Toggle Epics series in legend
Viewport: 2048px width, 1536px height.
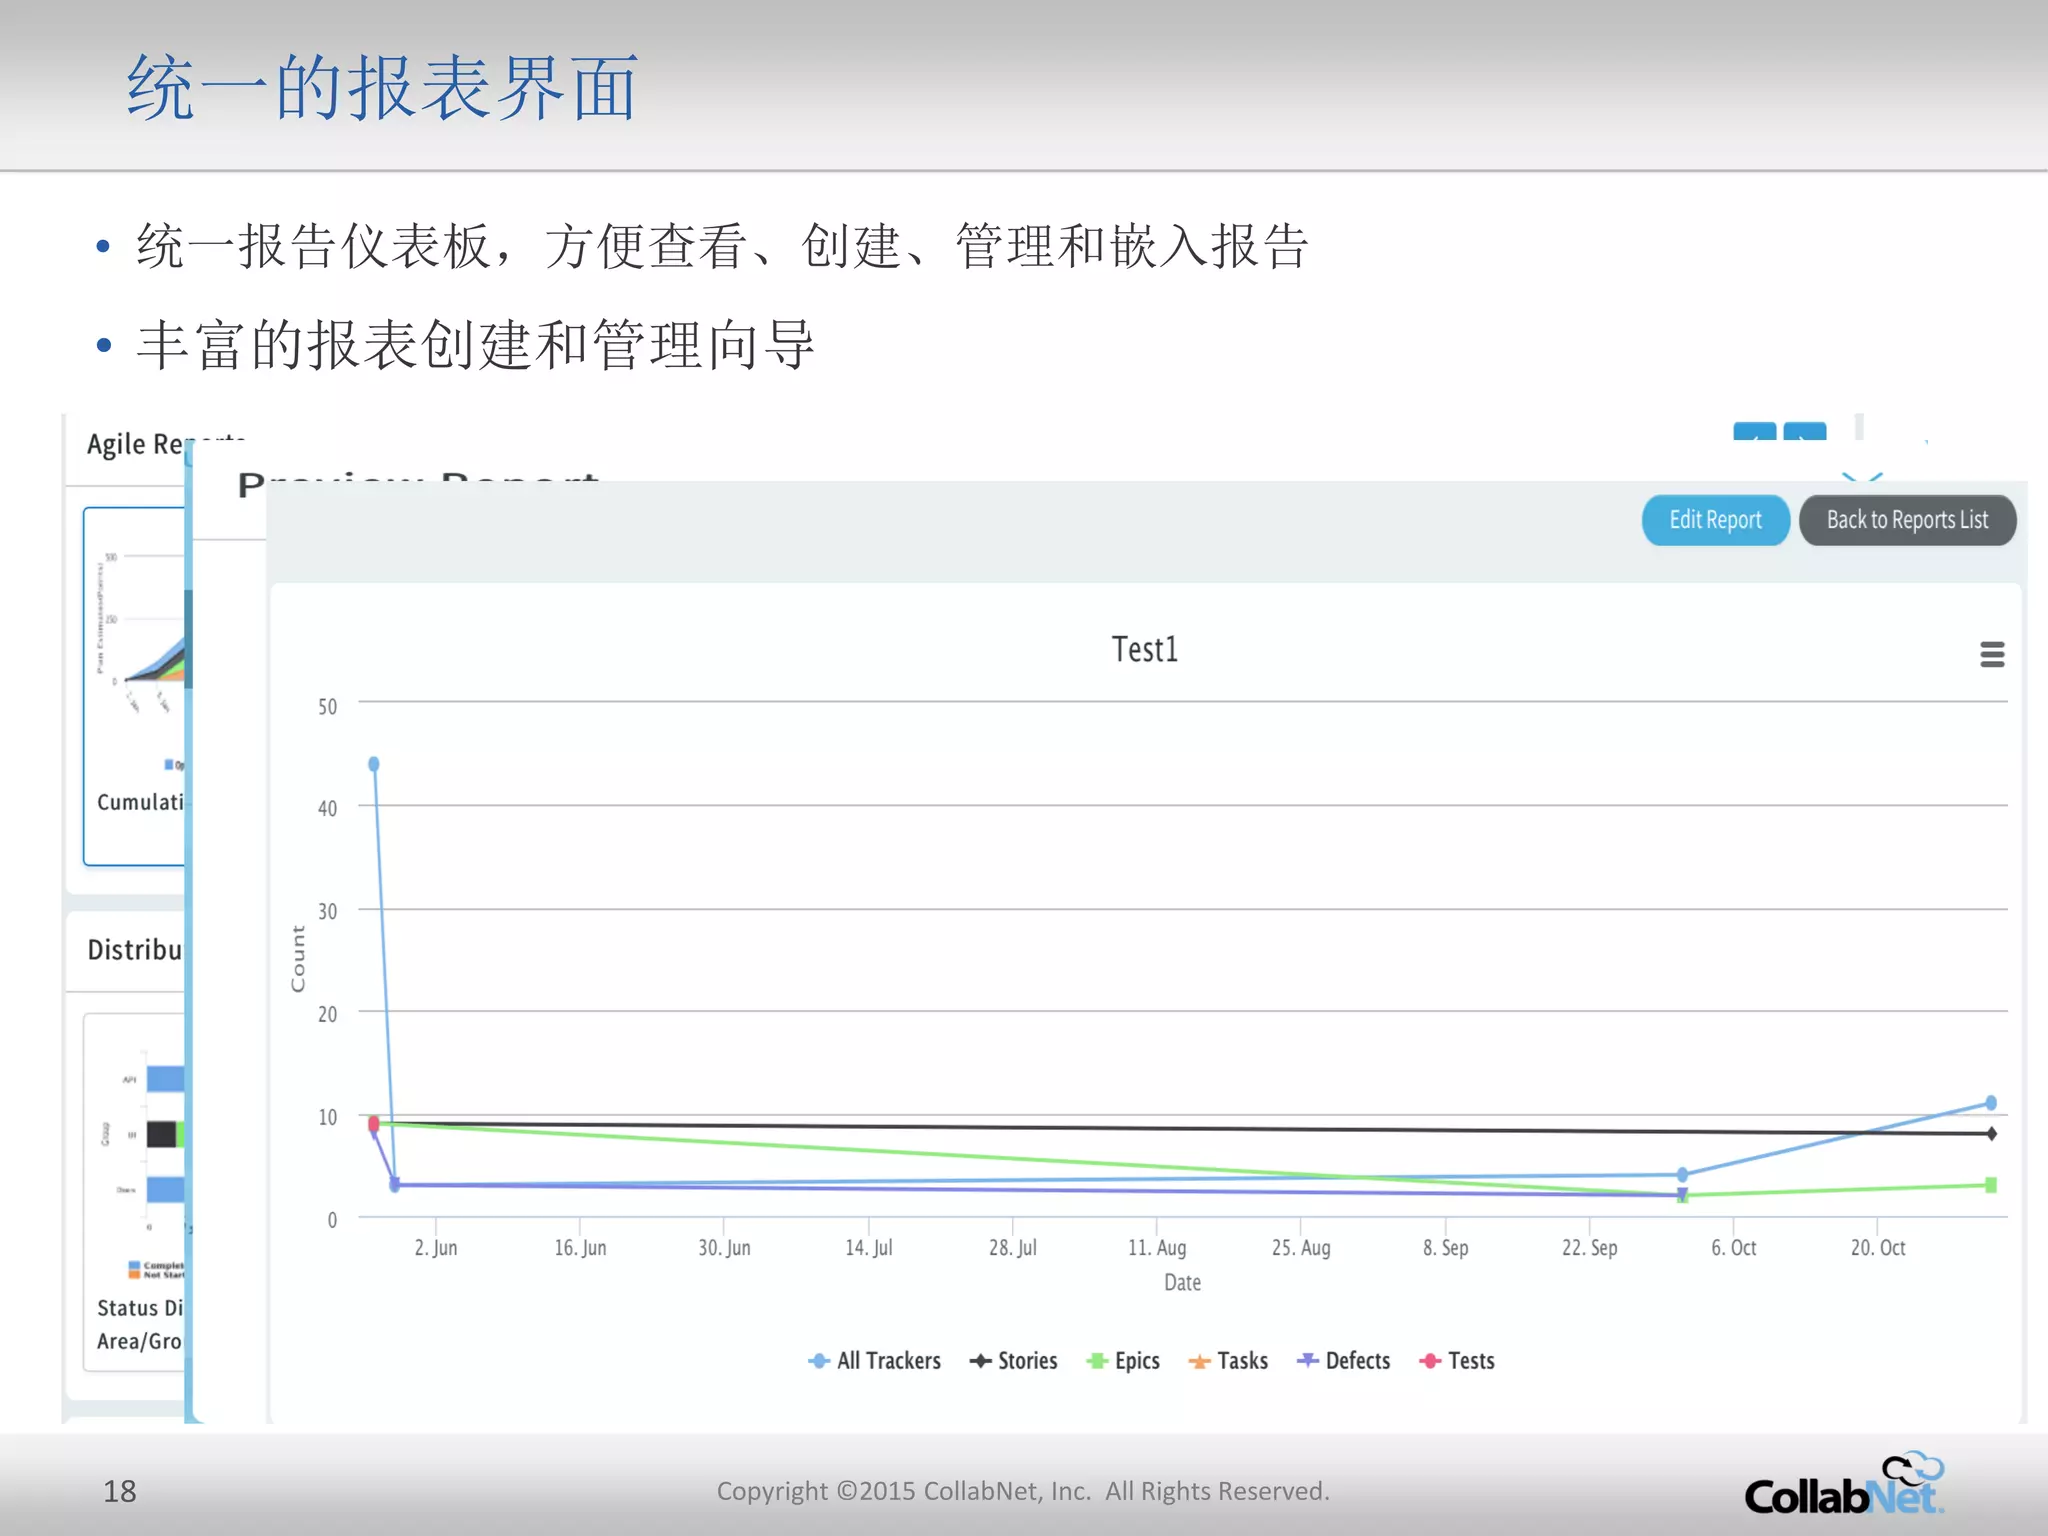tap(1124, 1361)
